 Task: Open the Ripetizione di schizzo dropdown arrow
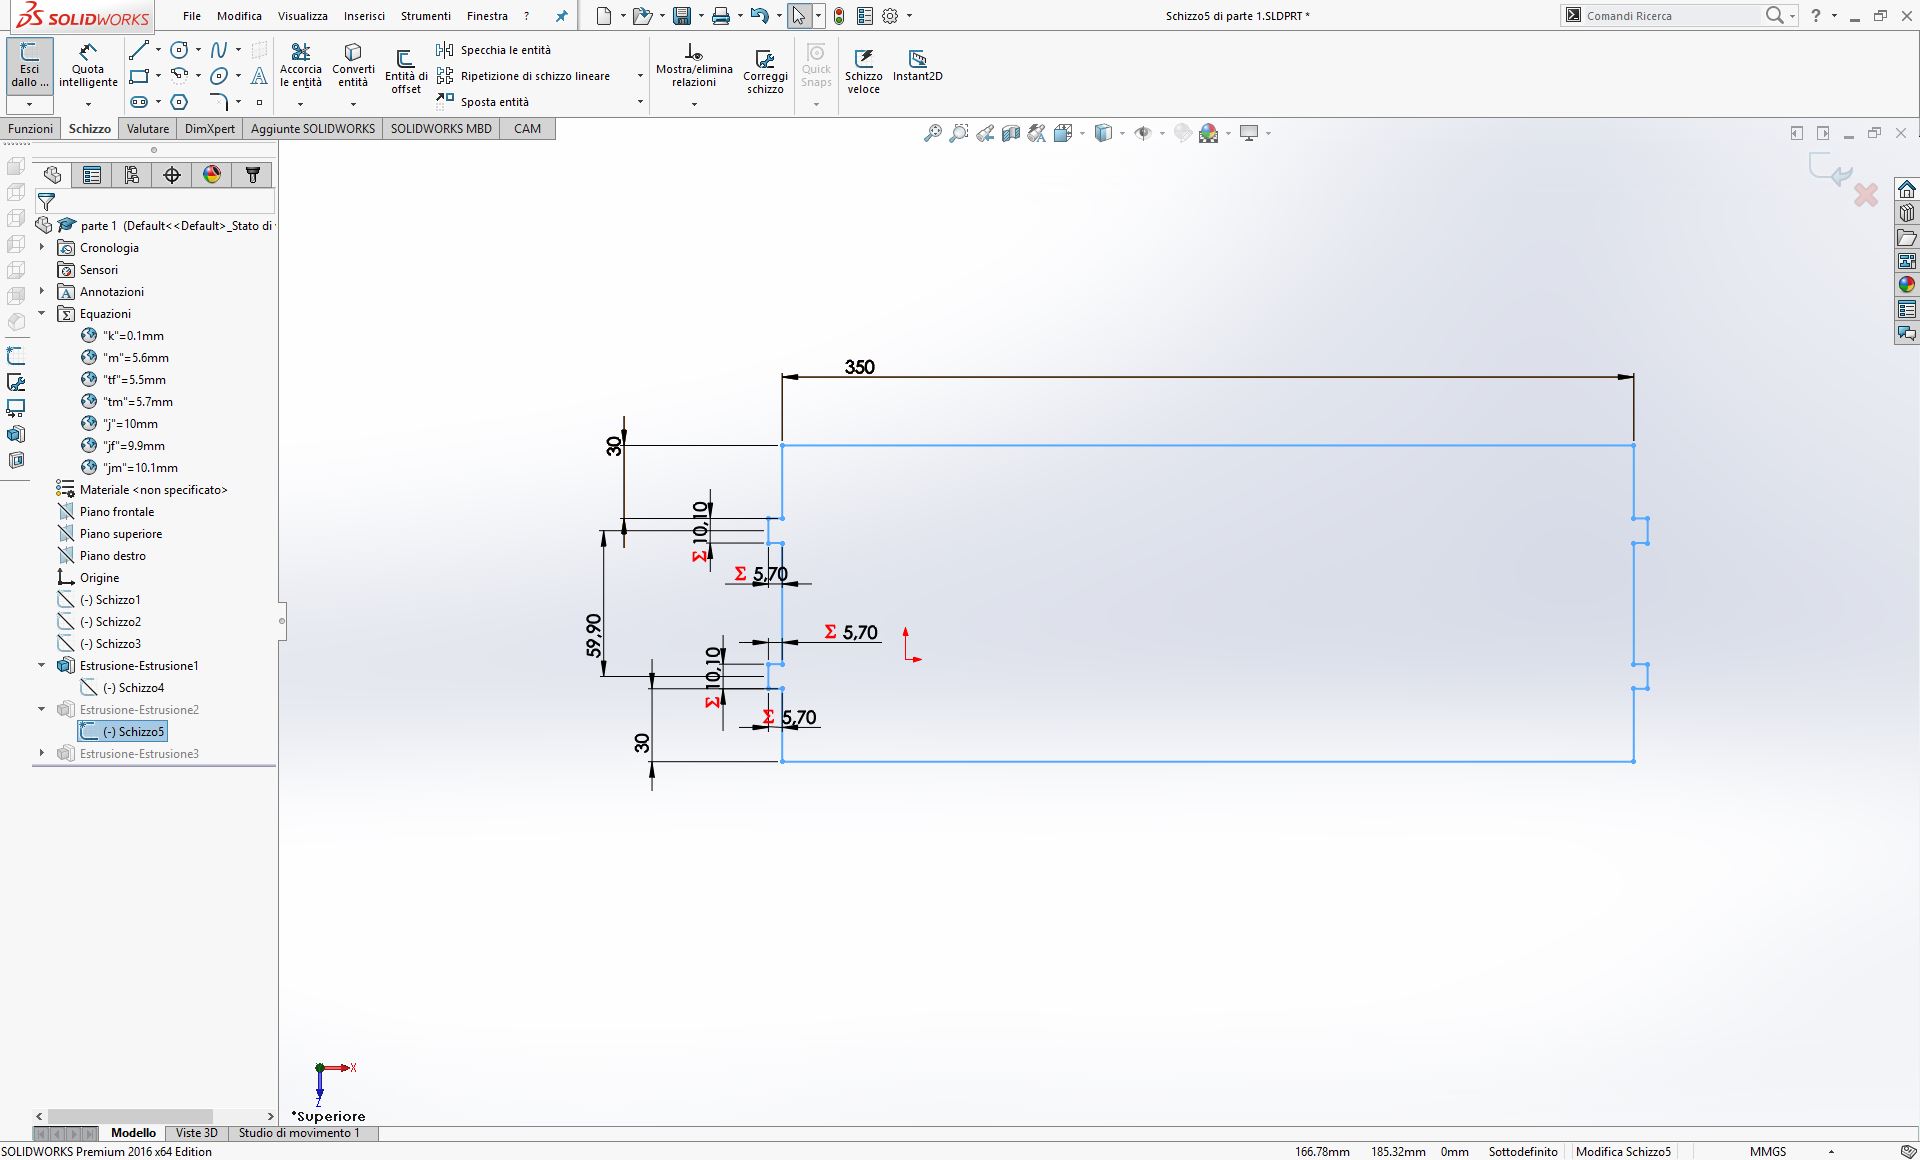pyautogui.click(x=640, y=76)
